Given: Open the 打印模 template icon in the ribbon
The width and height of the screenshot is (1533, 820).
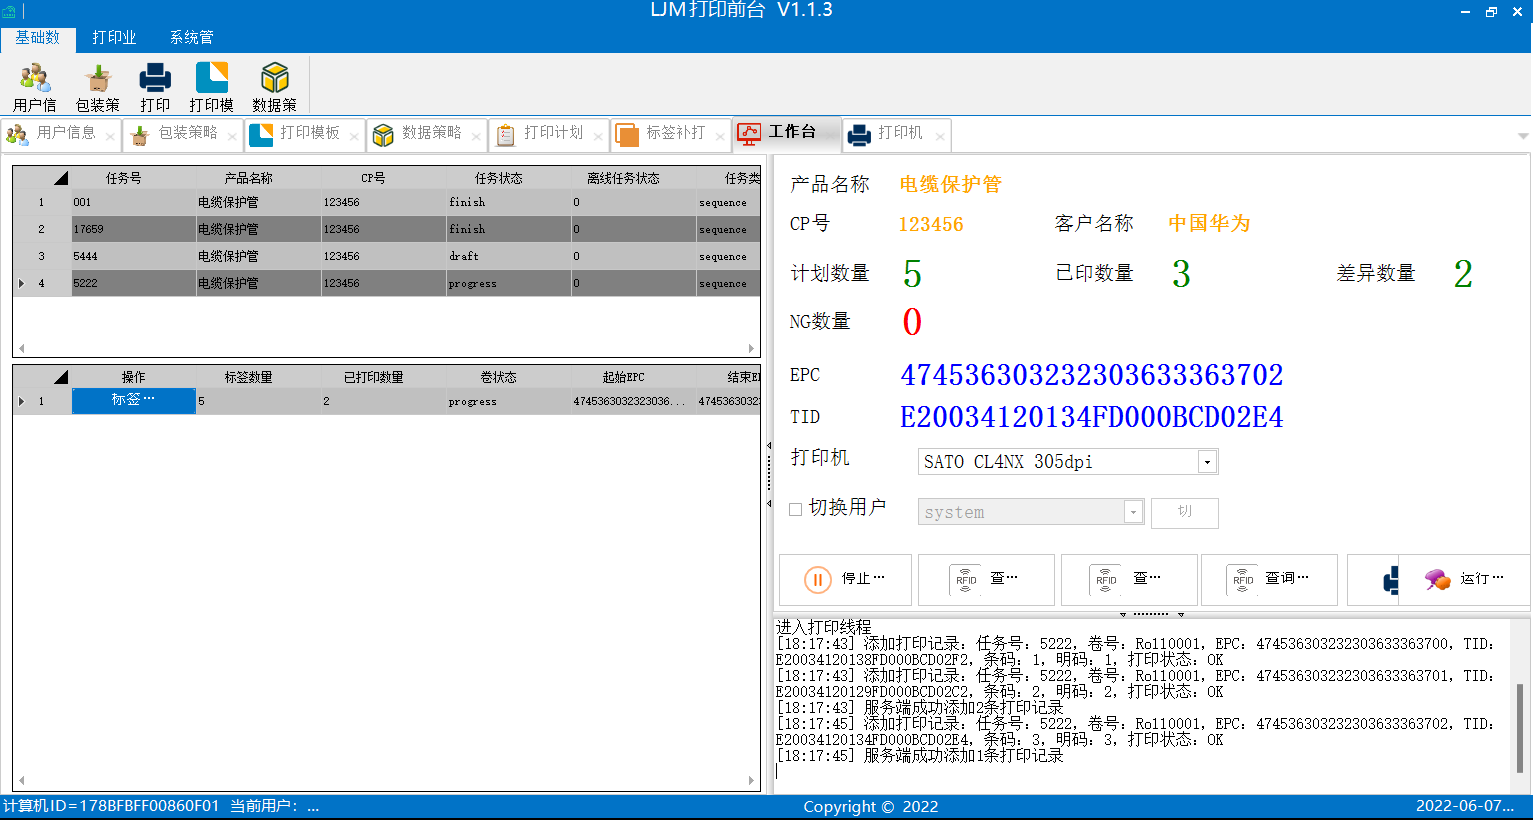Looking at the screenshot, I should 211,86.
